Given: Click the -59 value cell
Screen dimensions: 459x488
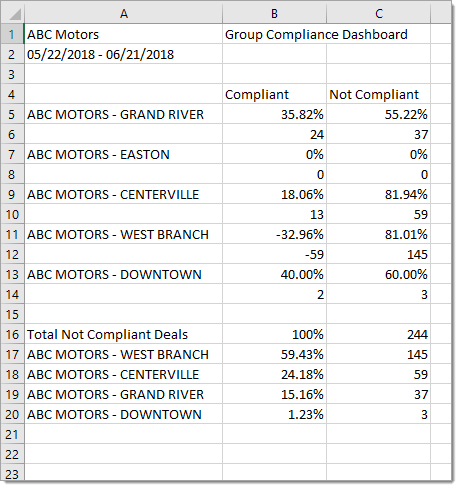Looking at the screenshot, I should [274, 254].
